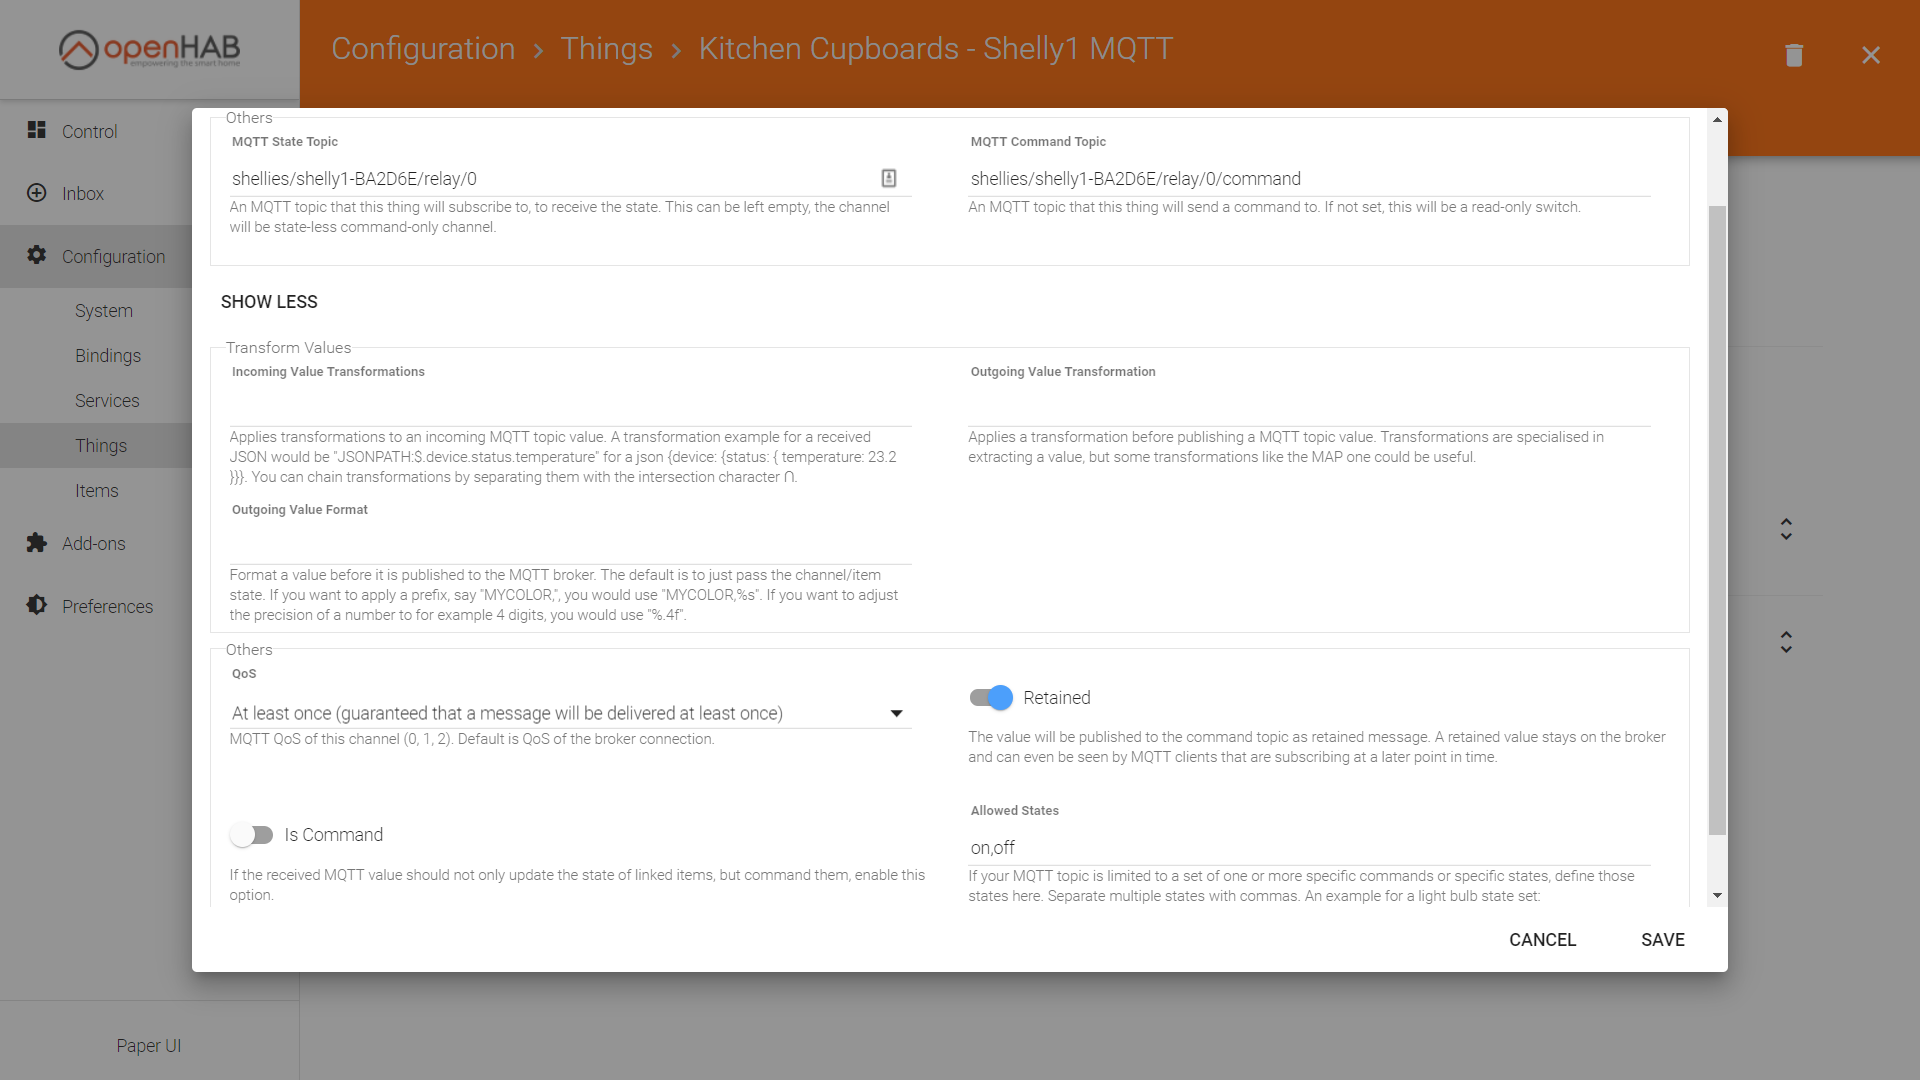Click the SAVE button
Viewport: 1920px width, 1080px height.
pyautogui.click(x=1663, y=940)
